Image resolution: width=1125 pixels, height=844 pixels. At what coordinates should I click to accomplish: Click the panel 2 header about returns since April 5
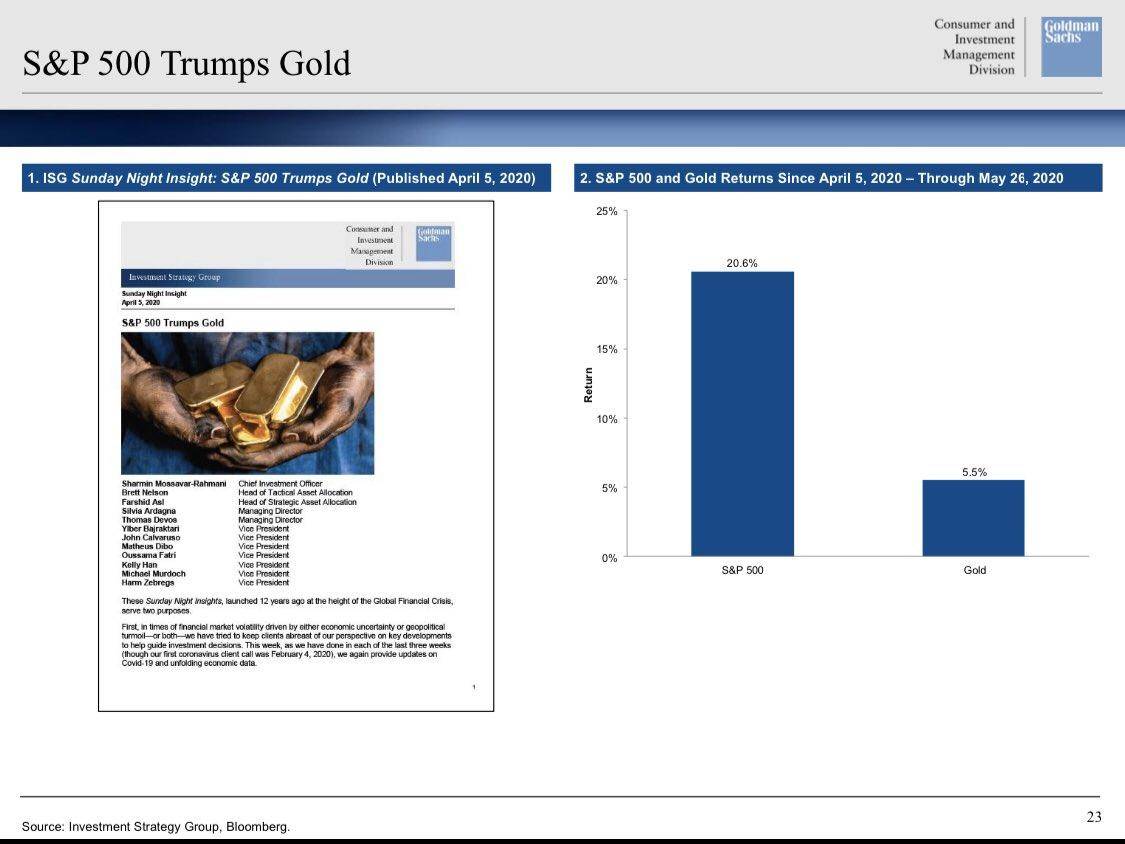click(838, 178)
